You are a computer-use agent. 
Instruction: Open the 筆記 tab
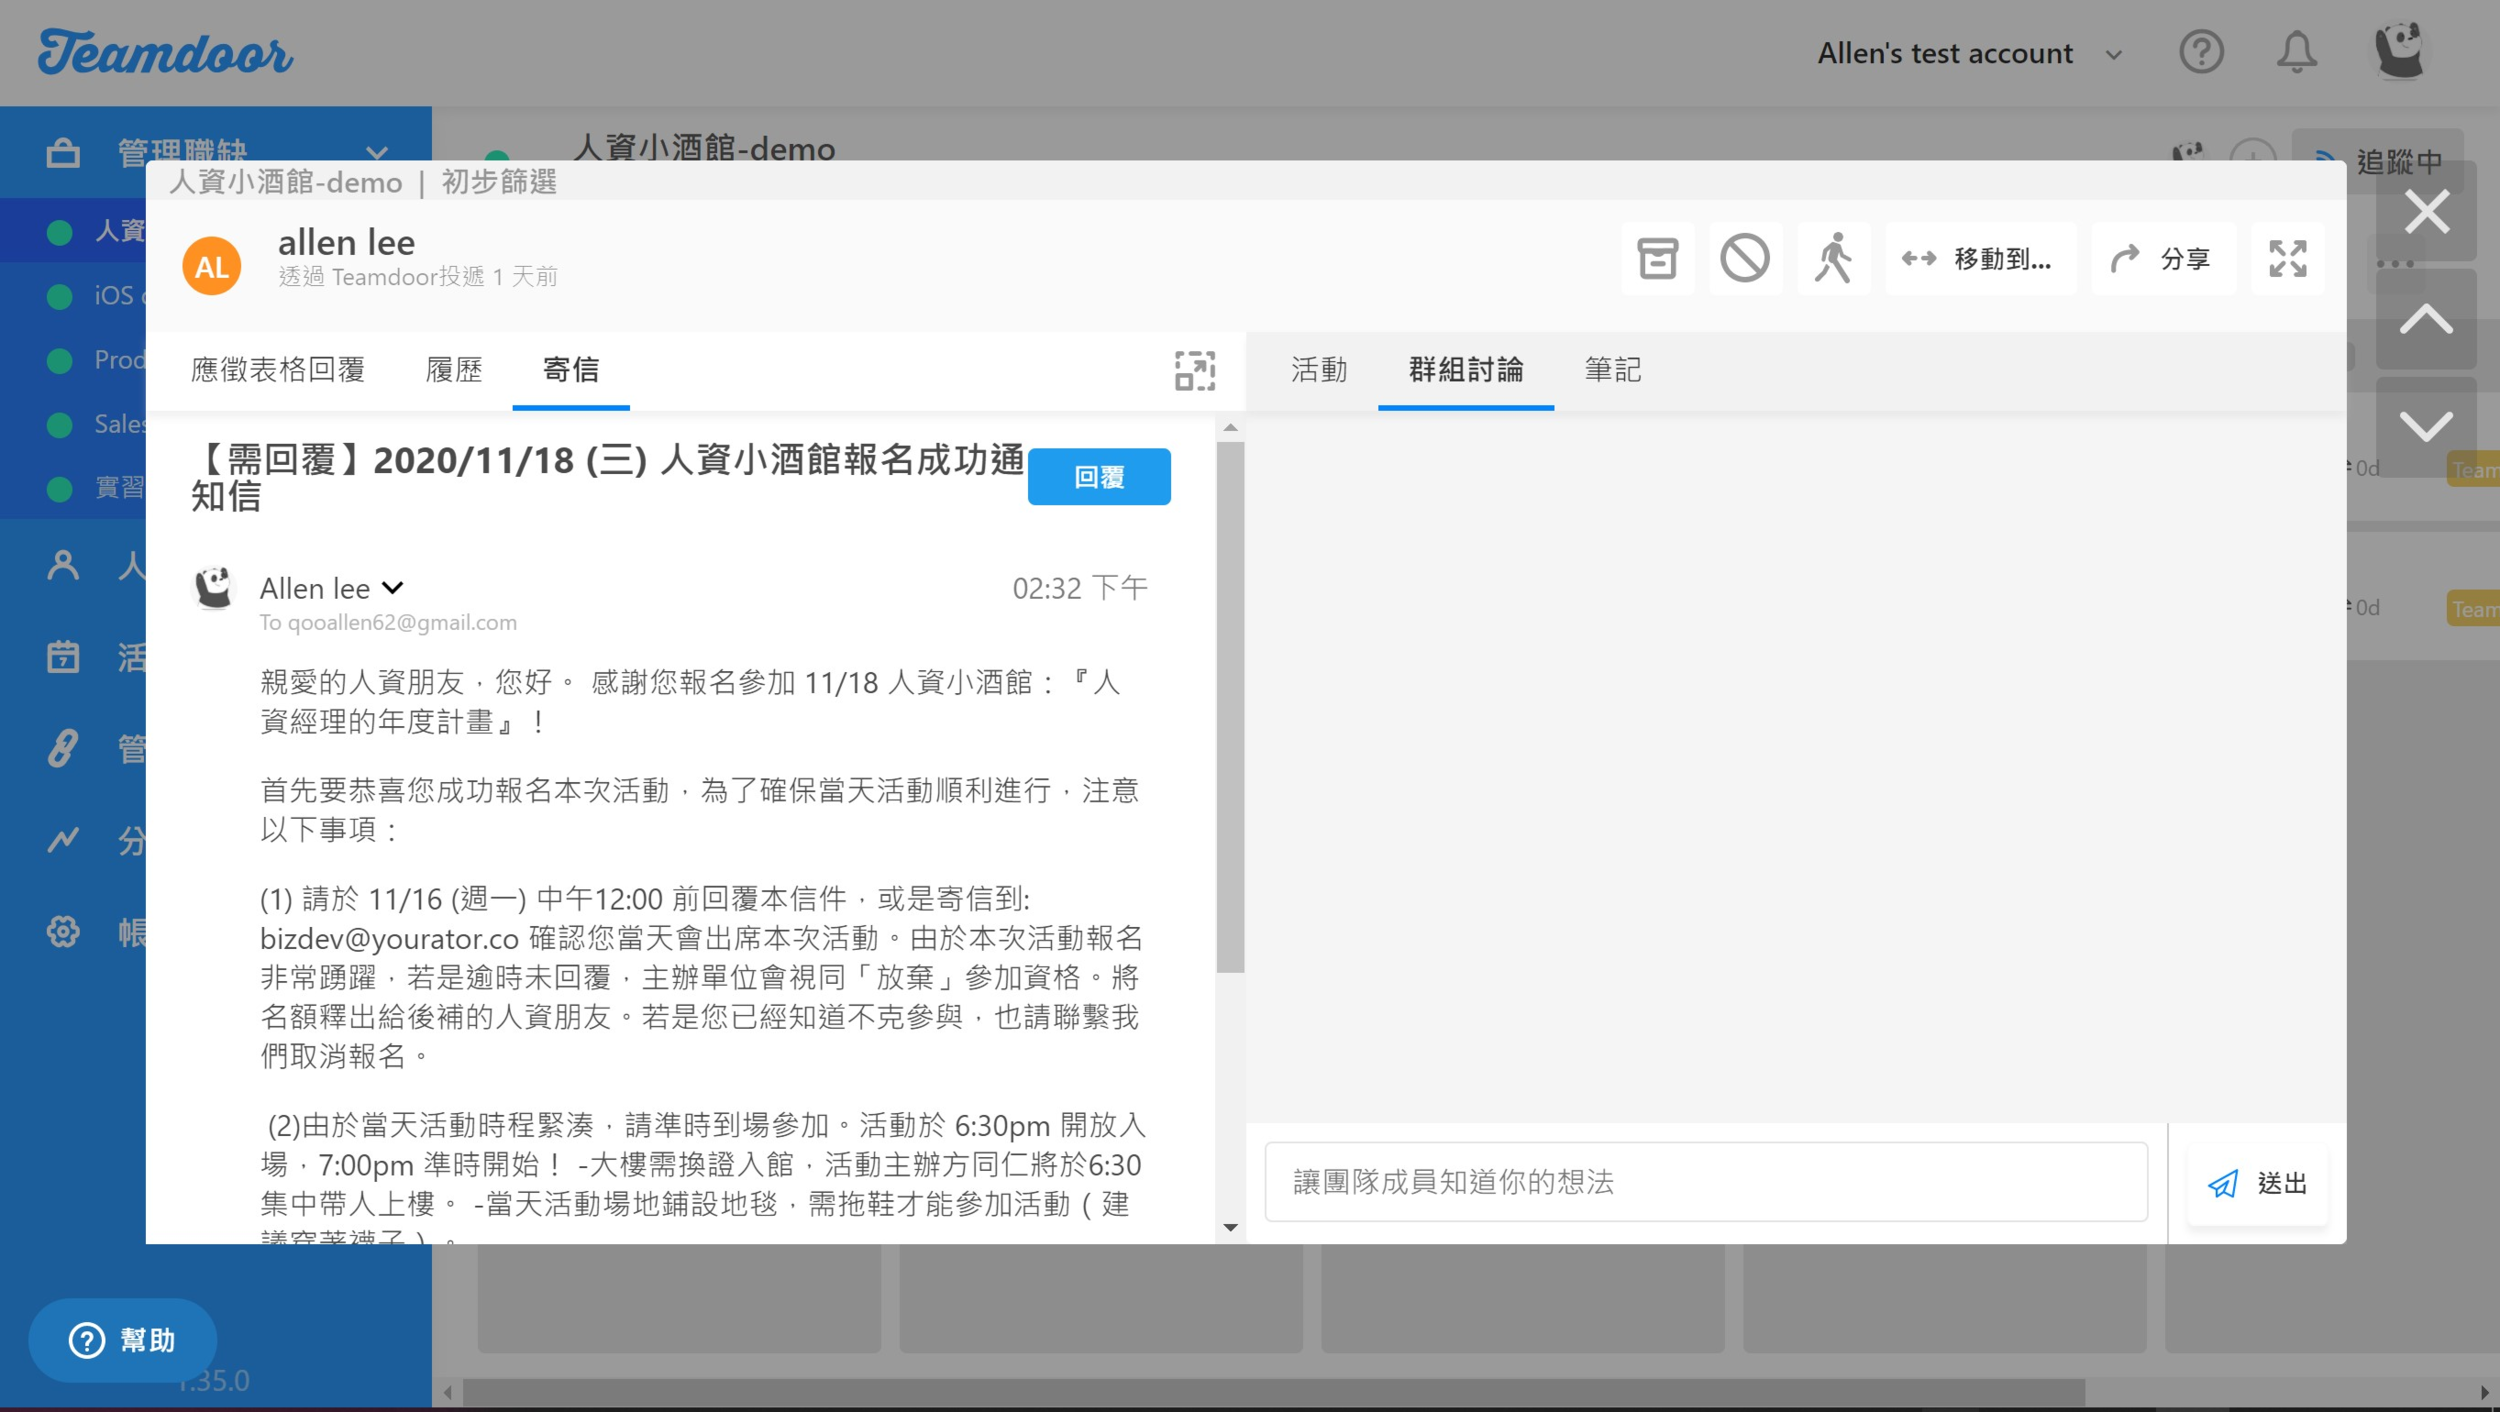[1612, 370]
